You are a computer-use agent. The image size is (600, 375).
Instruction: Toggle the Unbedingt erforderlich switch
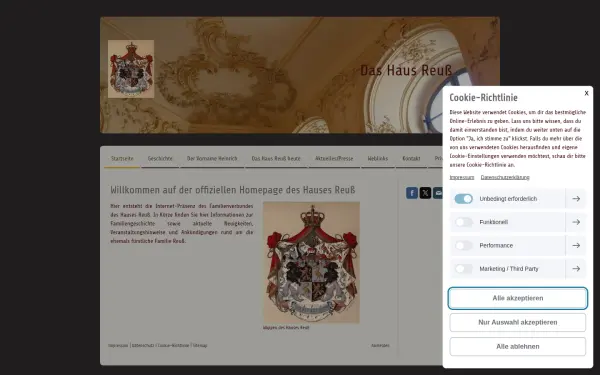(x=463, y=199)
